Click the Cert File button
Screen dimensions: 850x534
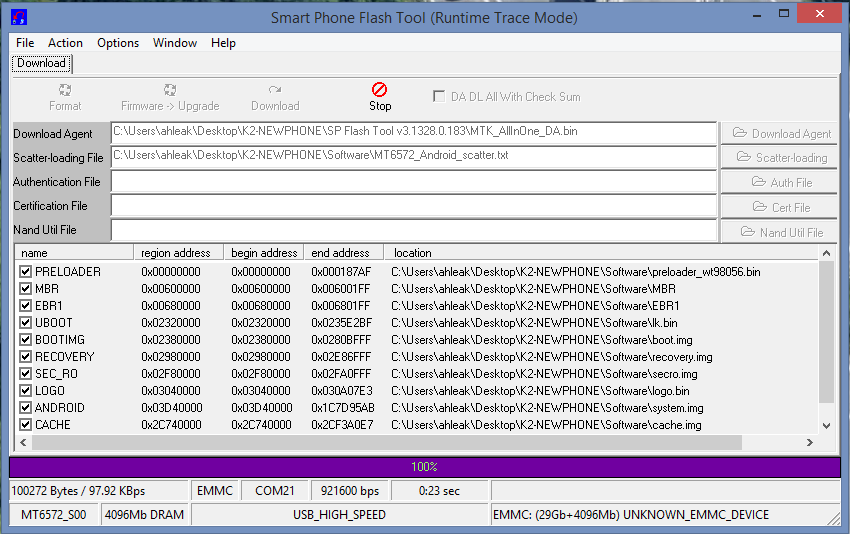pos(779,208)
